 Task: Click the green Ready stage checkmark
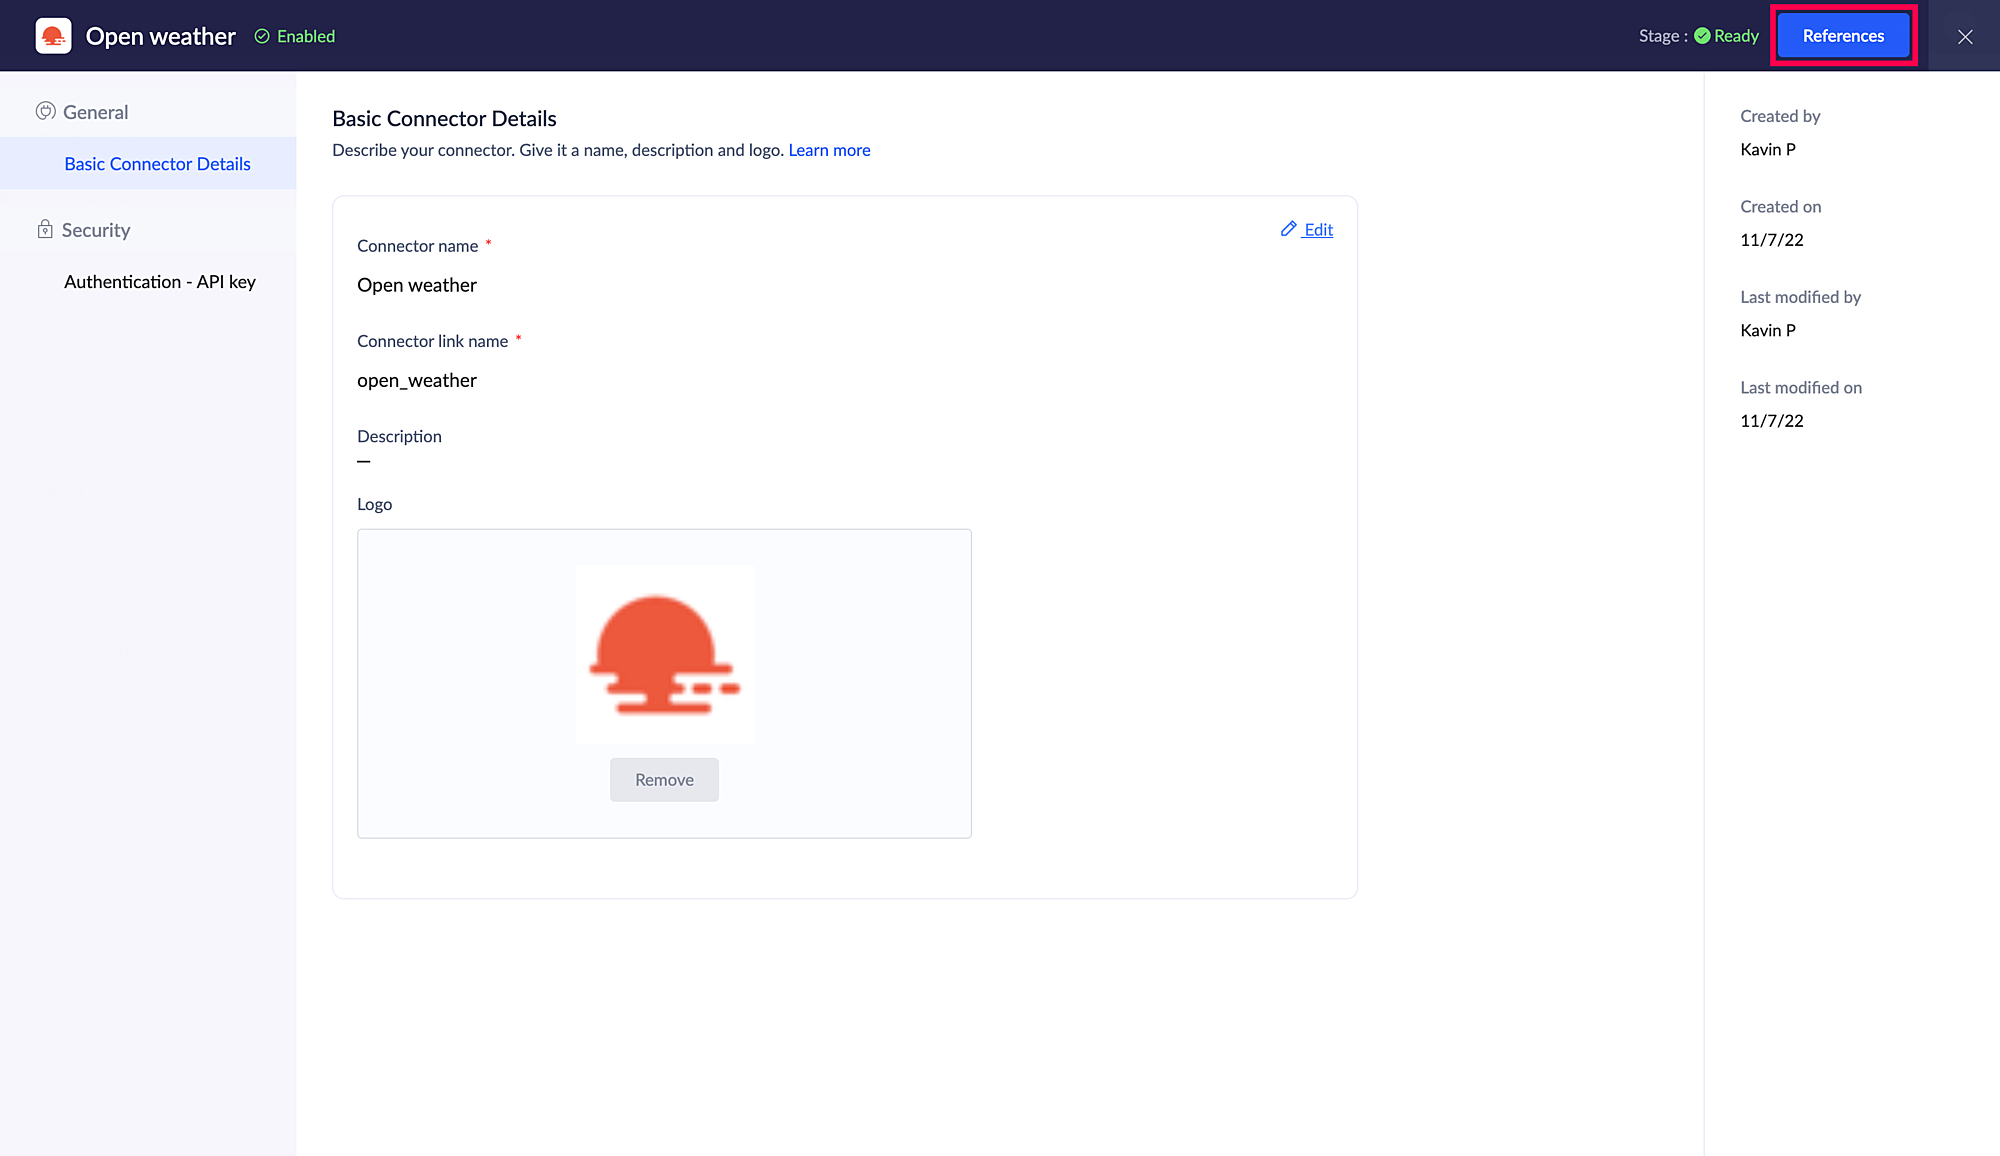tap(1702, 36)
